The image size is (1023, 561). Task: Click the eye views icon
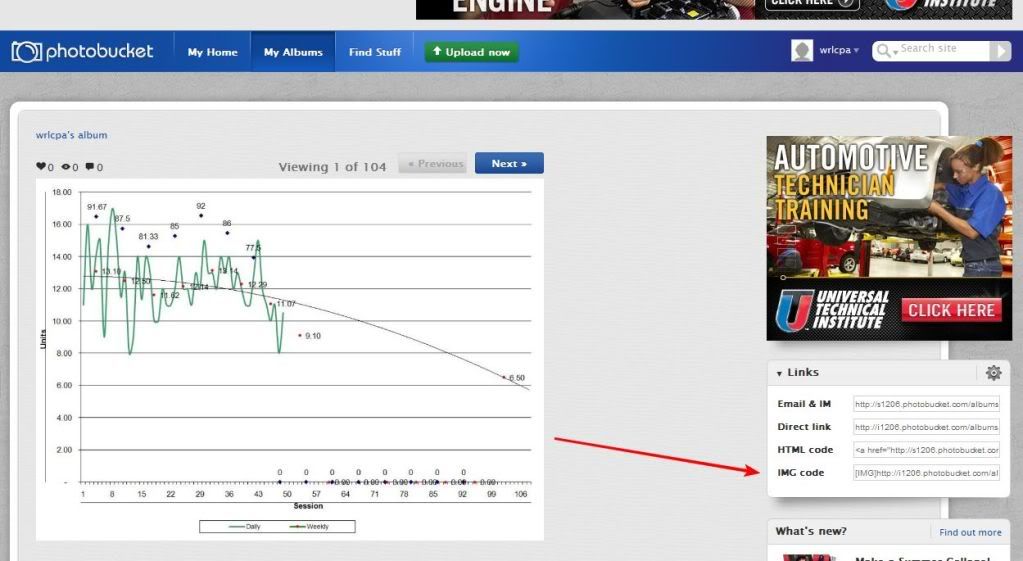pyautogui.click(x=66, y=167)
